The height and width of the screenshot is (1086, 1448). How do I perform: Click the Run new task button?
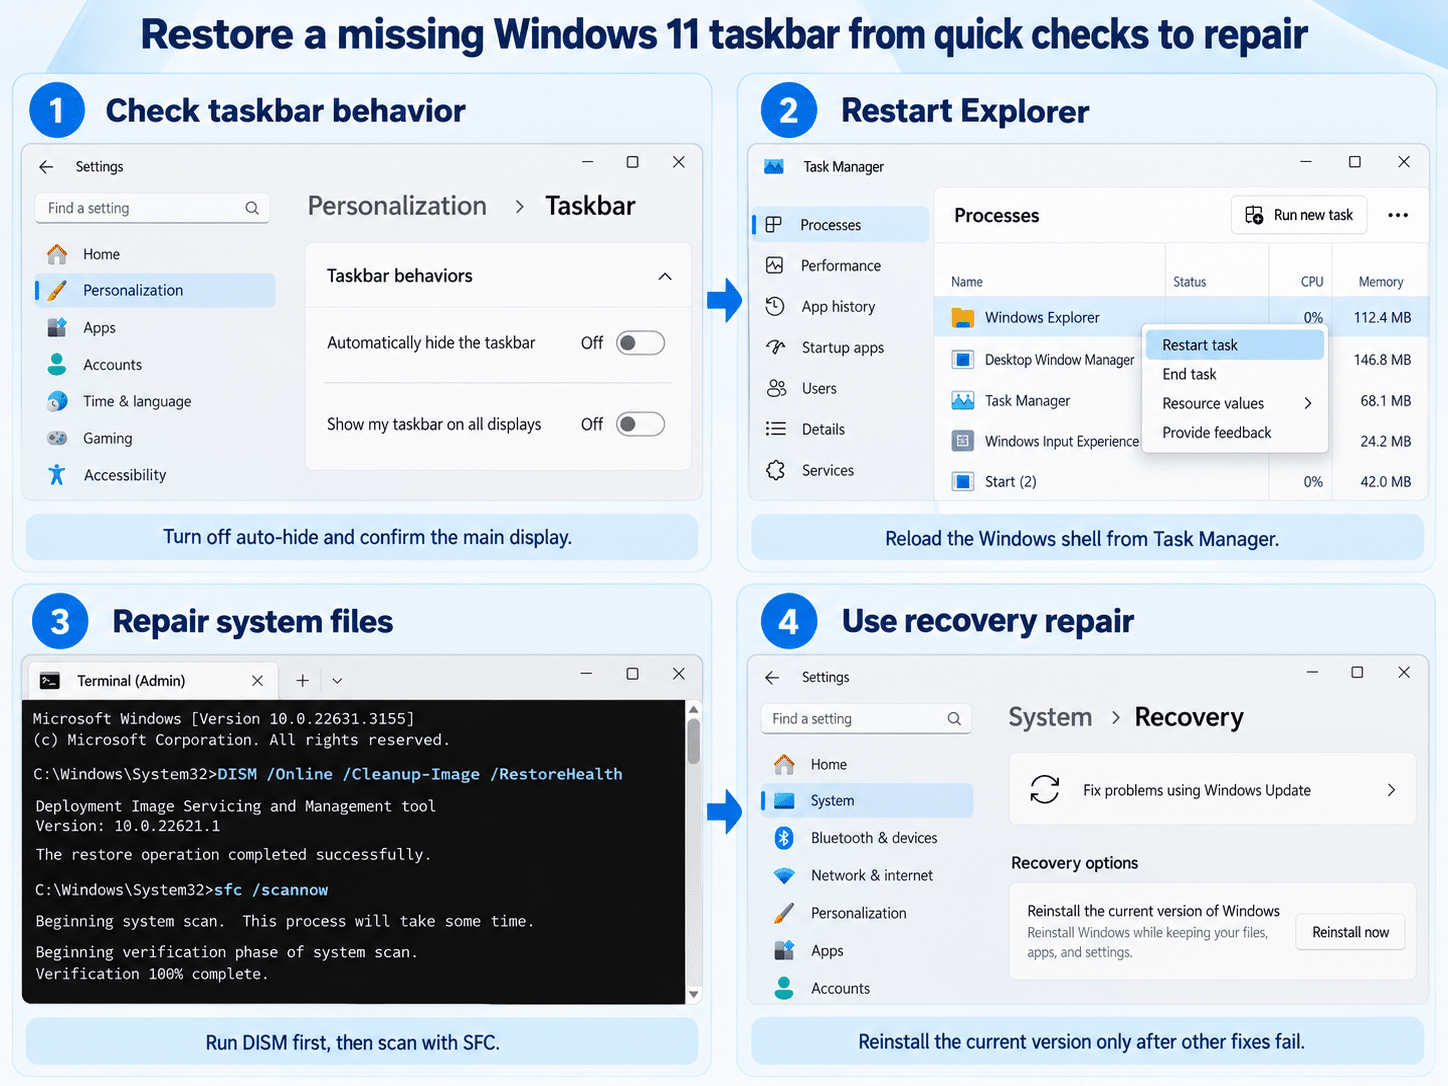pos(1299,215)
